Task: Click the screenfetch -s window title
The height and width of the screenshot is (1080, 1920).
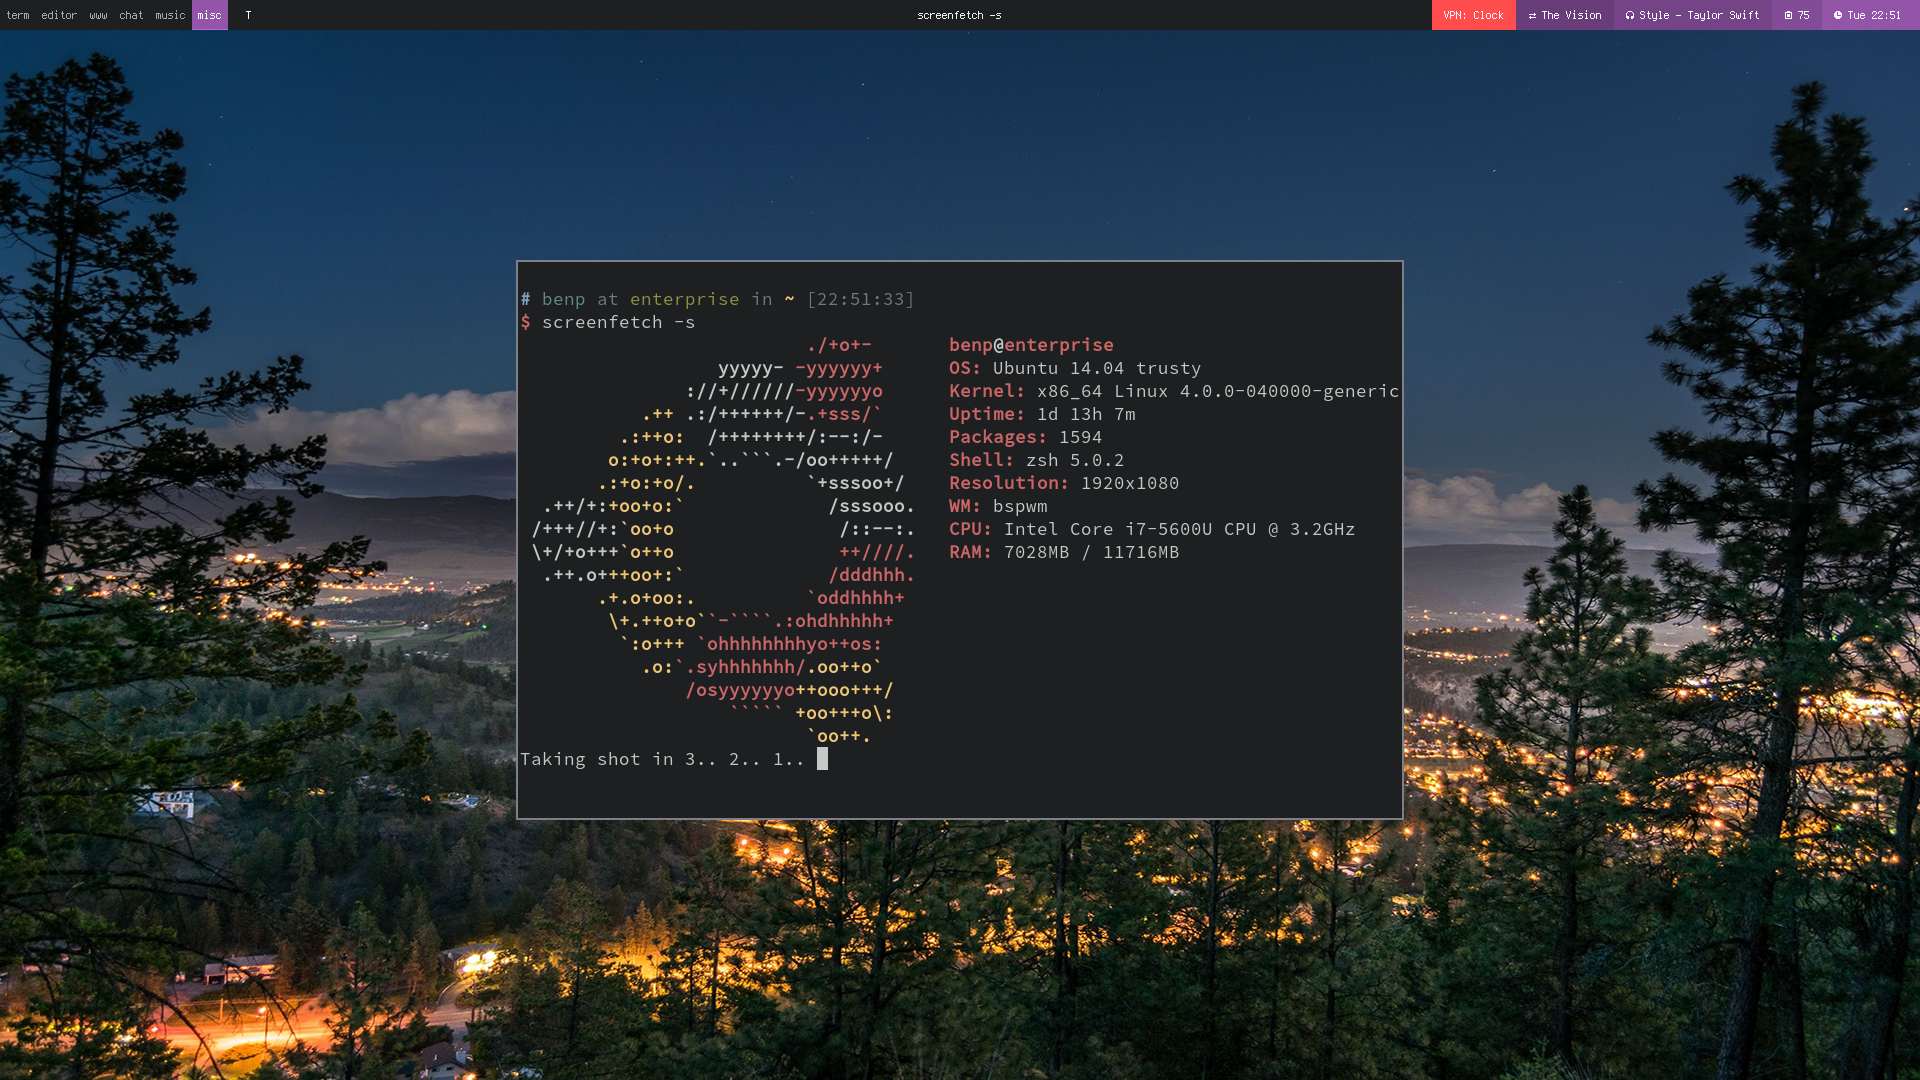Action: pyautogui.click(x=959, y=15)
